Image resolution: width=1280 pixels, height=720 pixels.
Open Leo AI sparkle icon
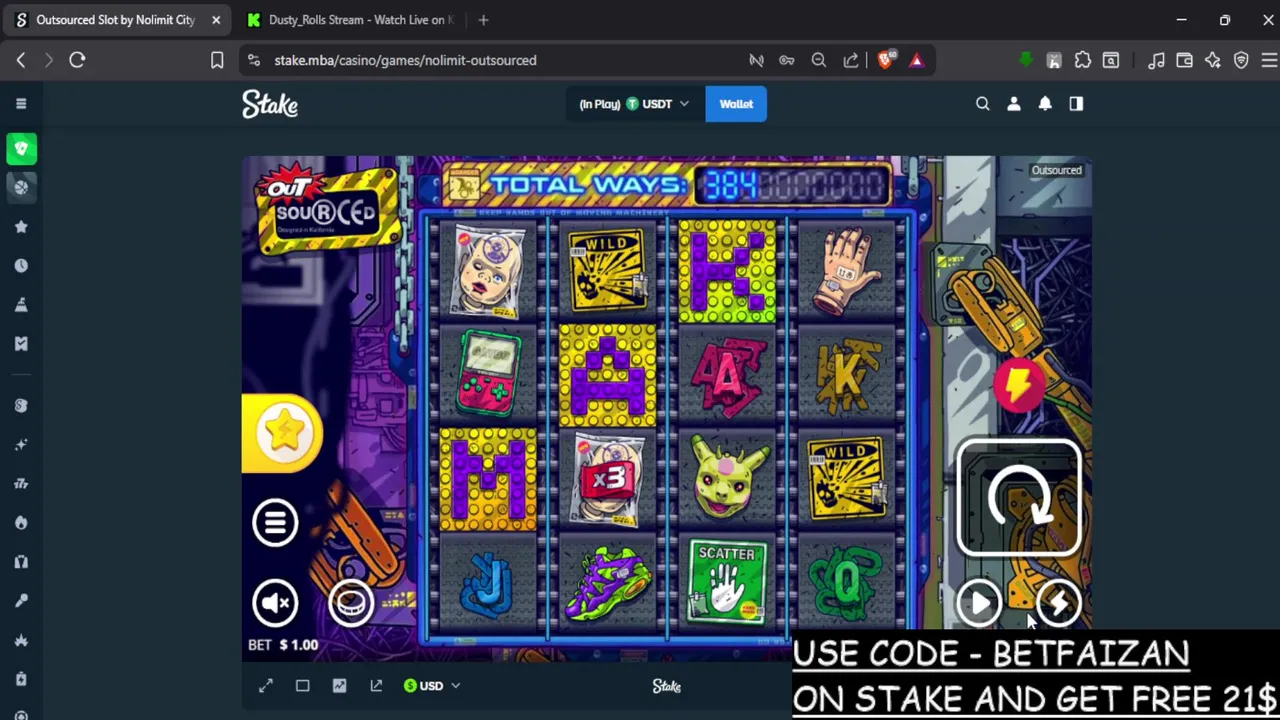pyautogui.click(x=1213, y=61)
